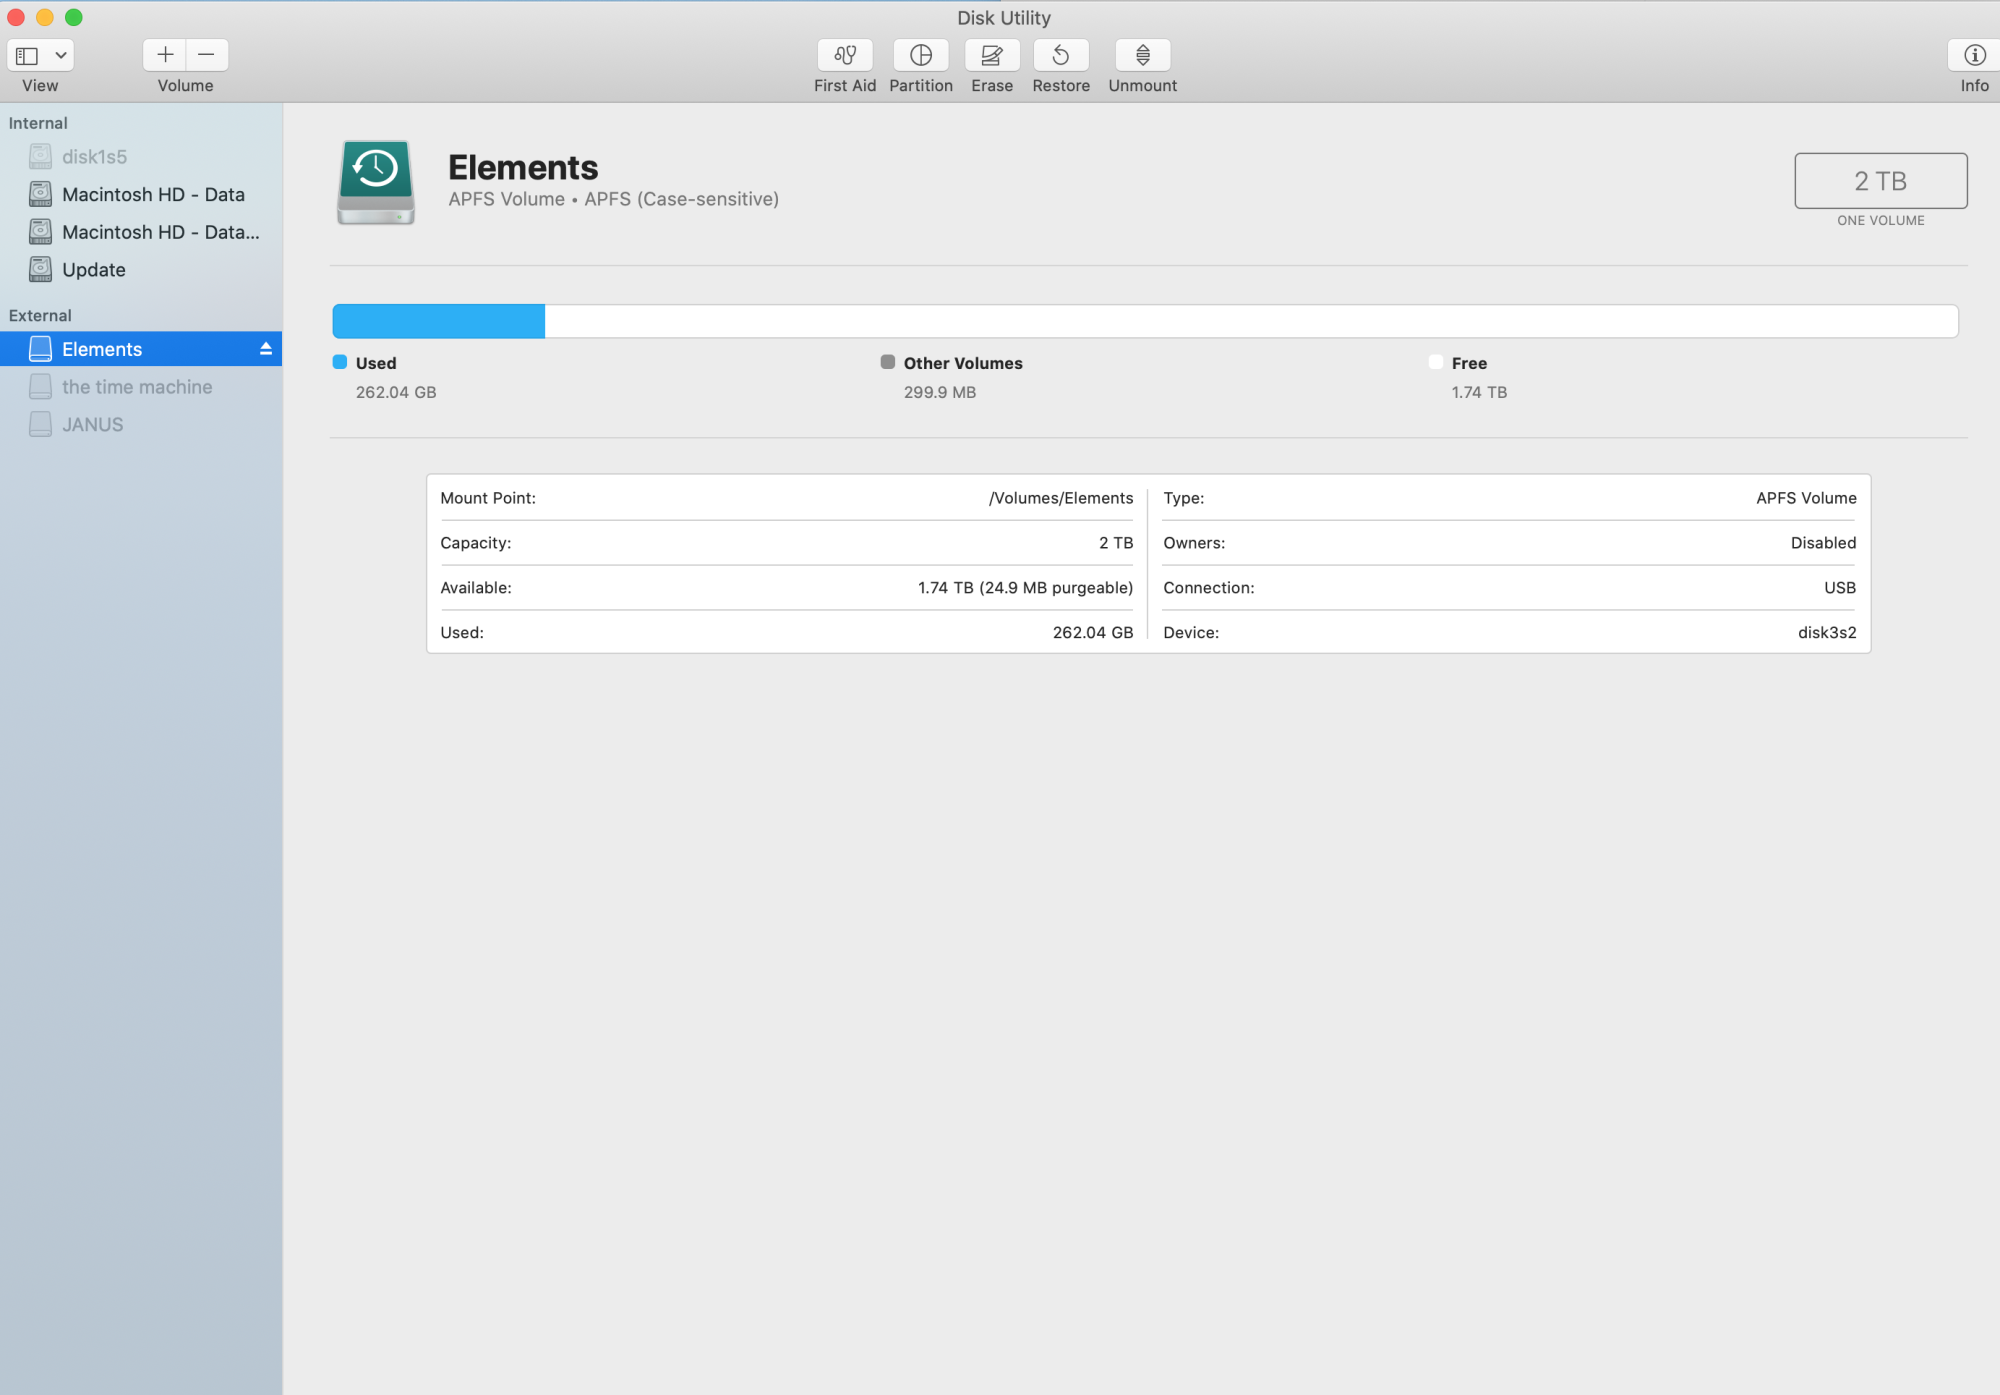Eject the Elements drive from sidebar
This screenshot has height=1395, width=2000.
pyautogui.click(x=266, y=349)
